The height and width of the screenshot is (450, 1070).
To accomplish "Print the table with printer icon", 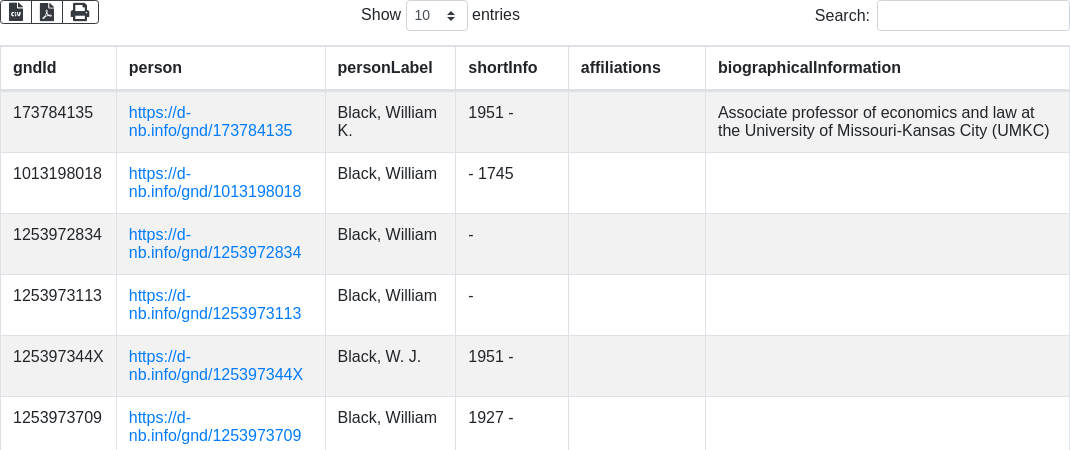I will click(80, 12).
